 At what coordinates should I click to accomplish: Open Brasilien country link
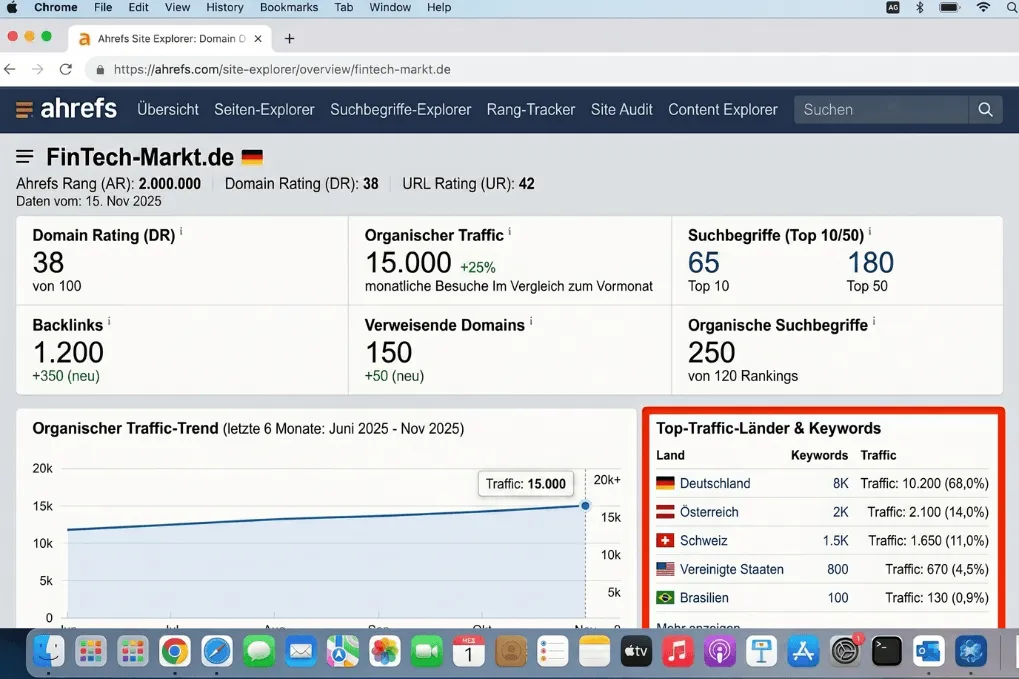pyautogui.click(x=704, y=598)
